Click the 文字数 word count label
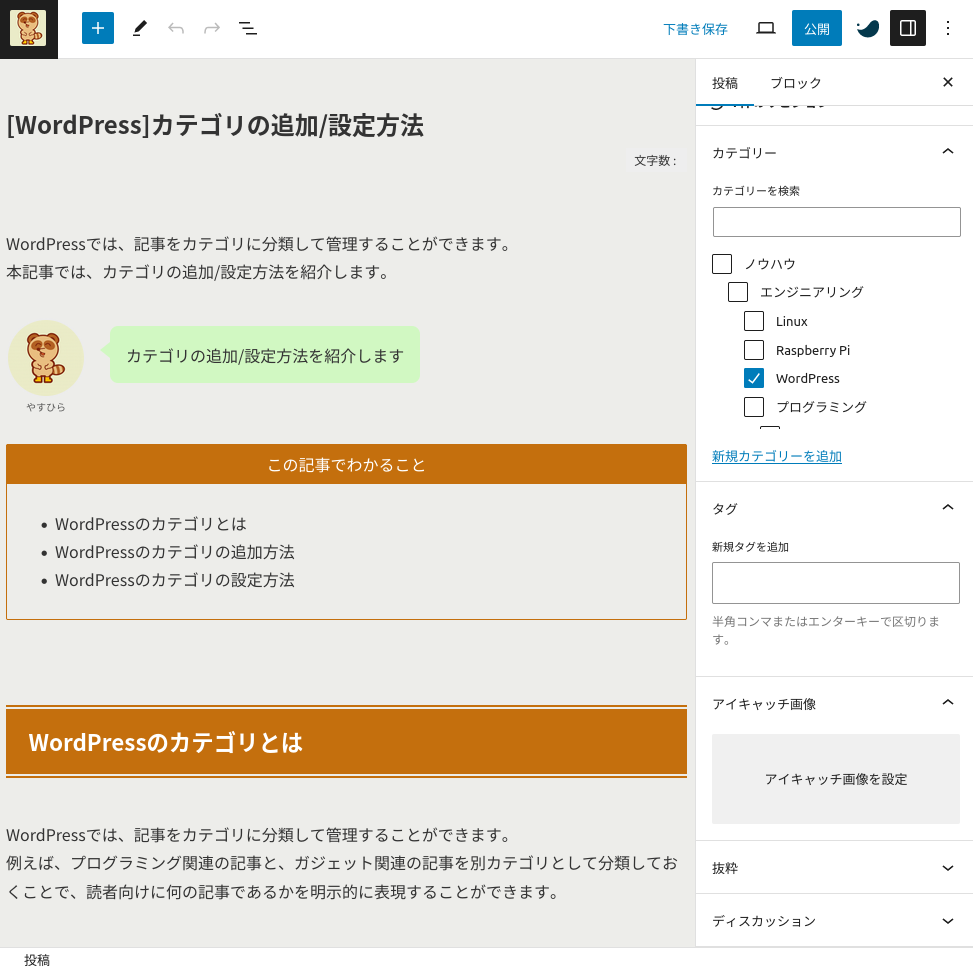 [655, 161]
